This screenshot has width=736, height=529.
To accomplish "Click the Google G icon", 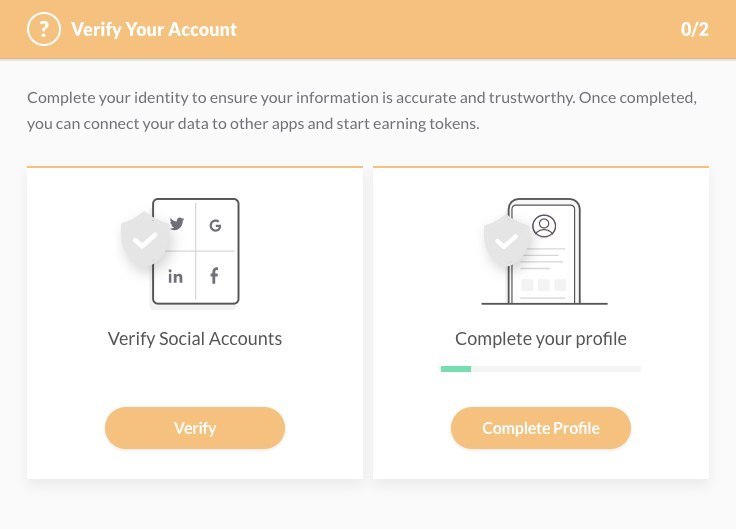I will [215, 225].
